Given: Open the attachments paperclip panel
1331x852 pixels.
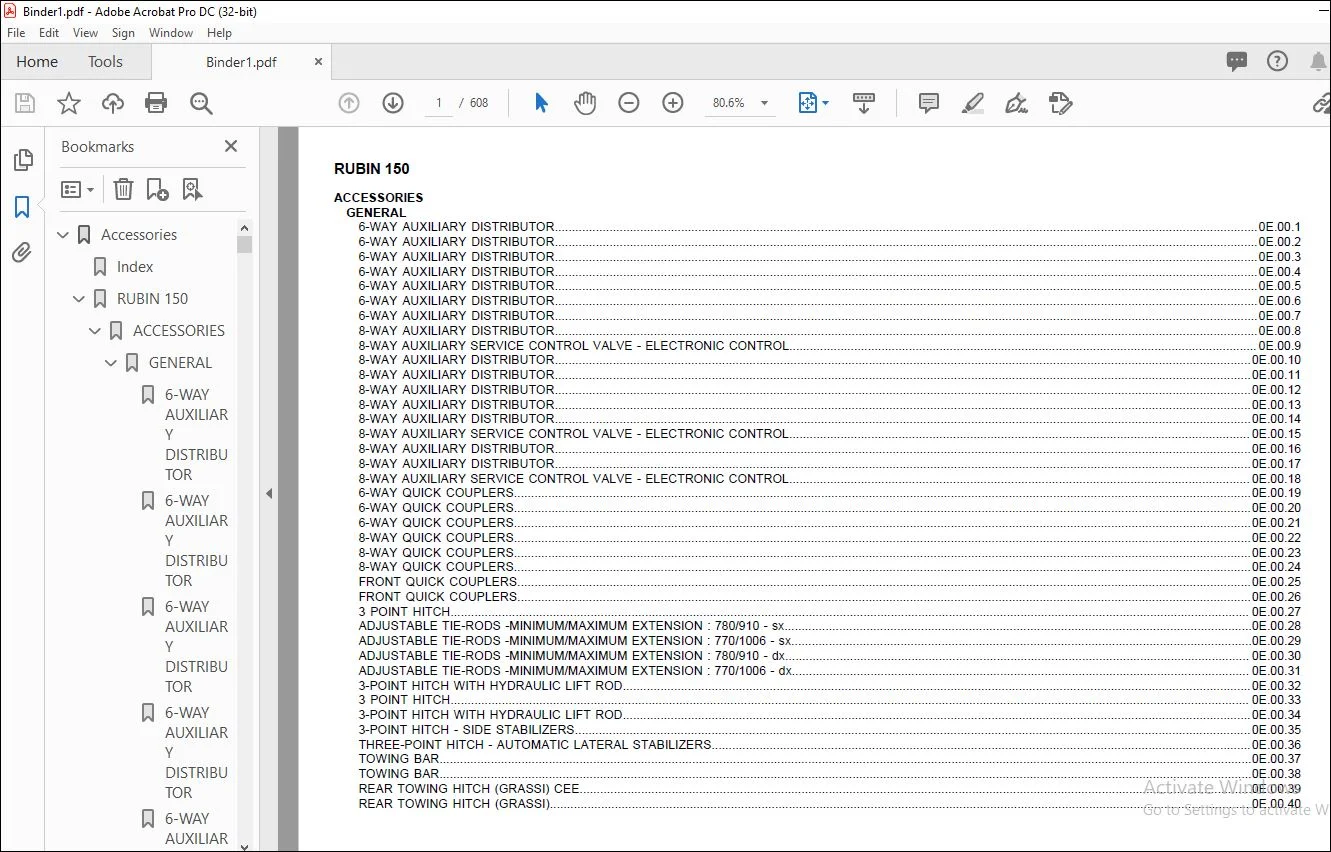Looking at the screenshot, I should pos(22,253).
